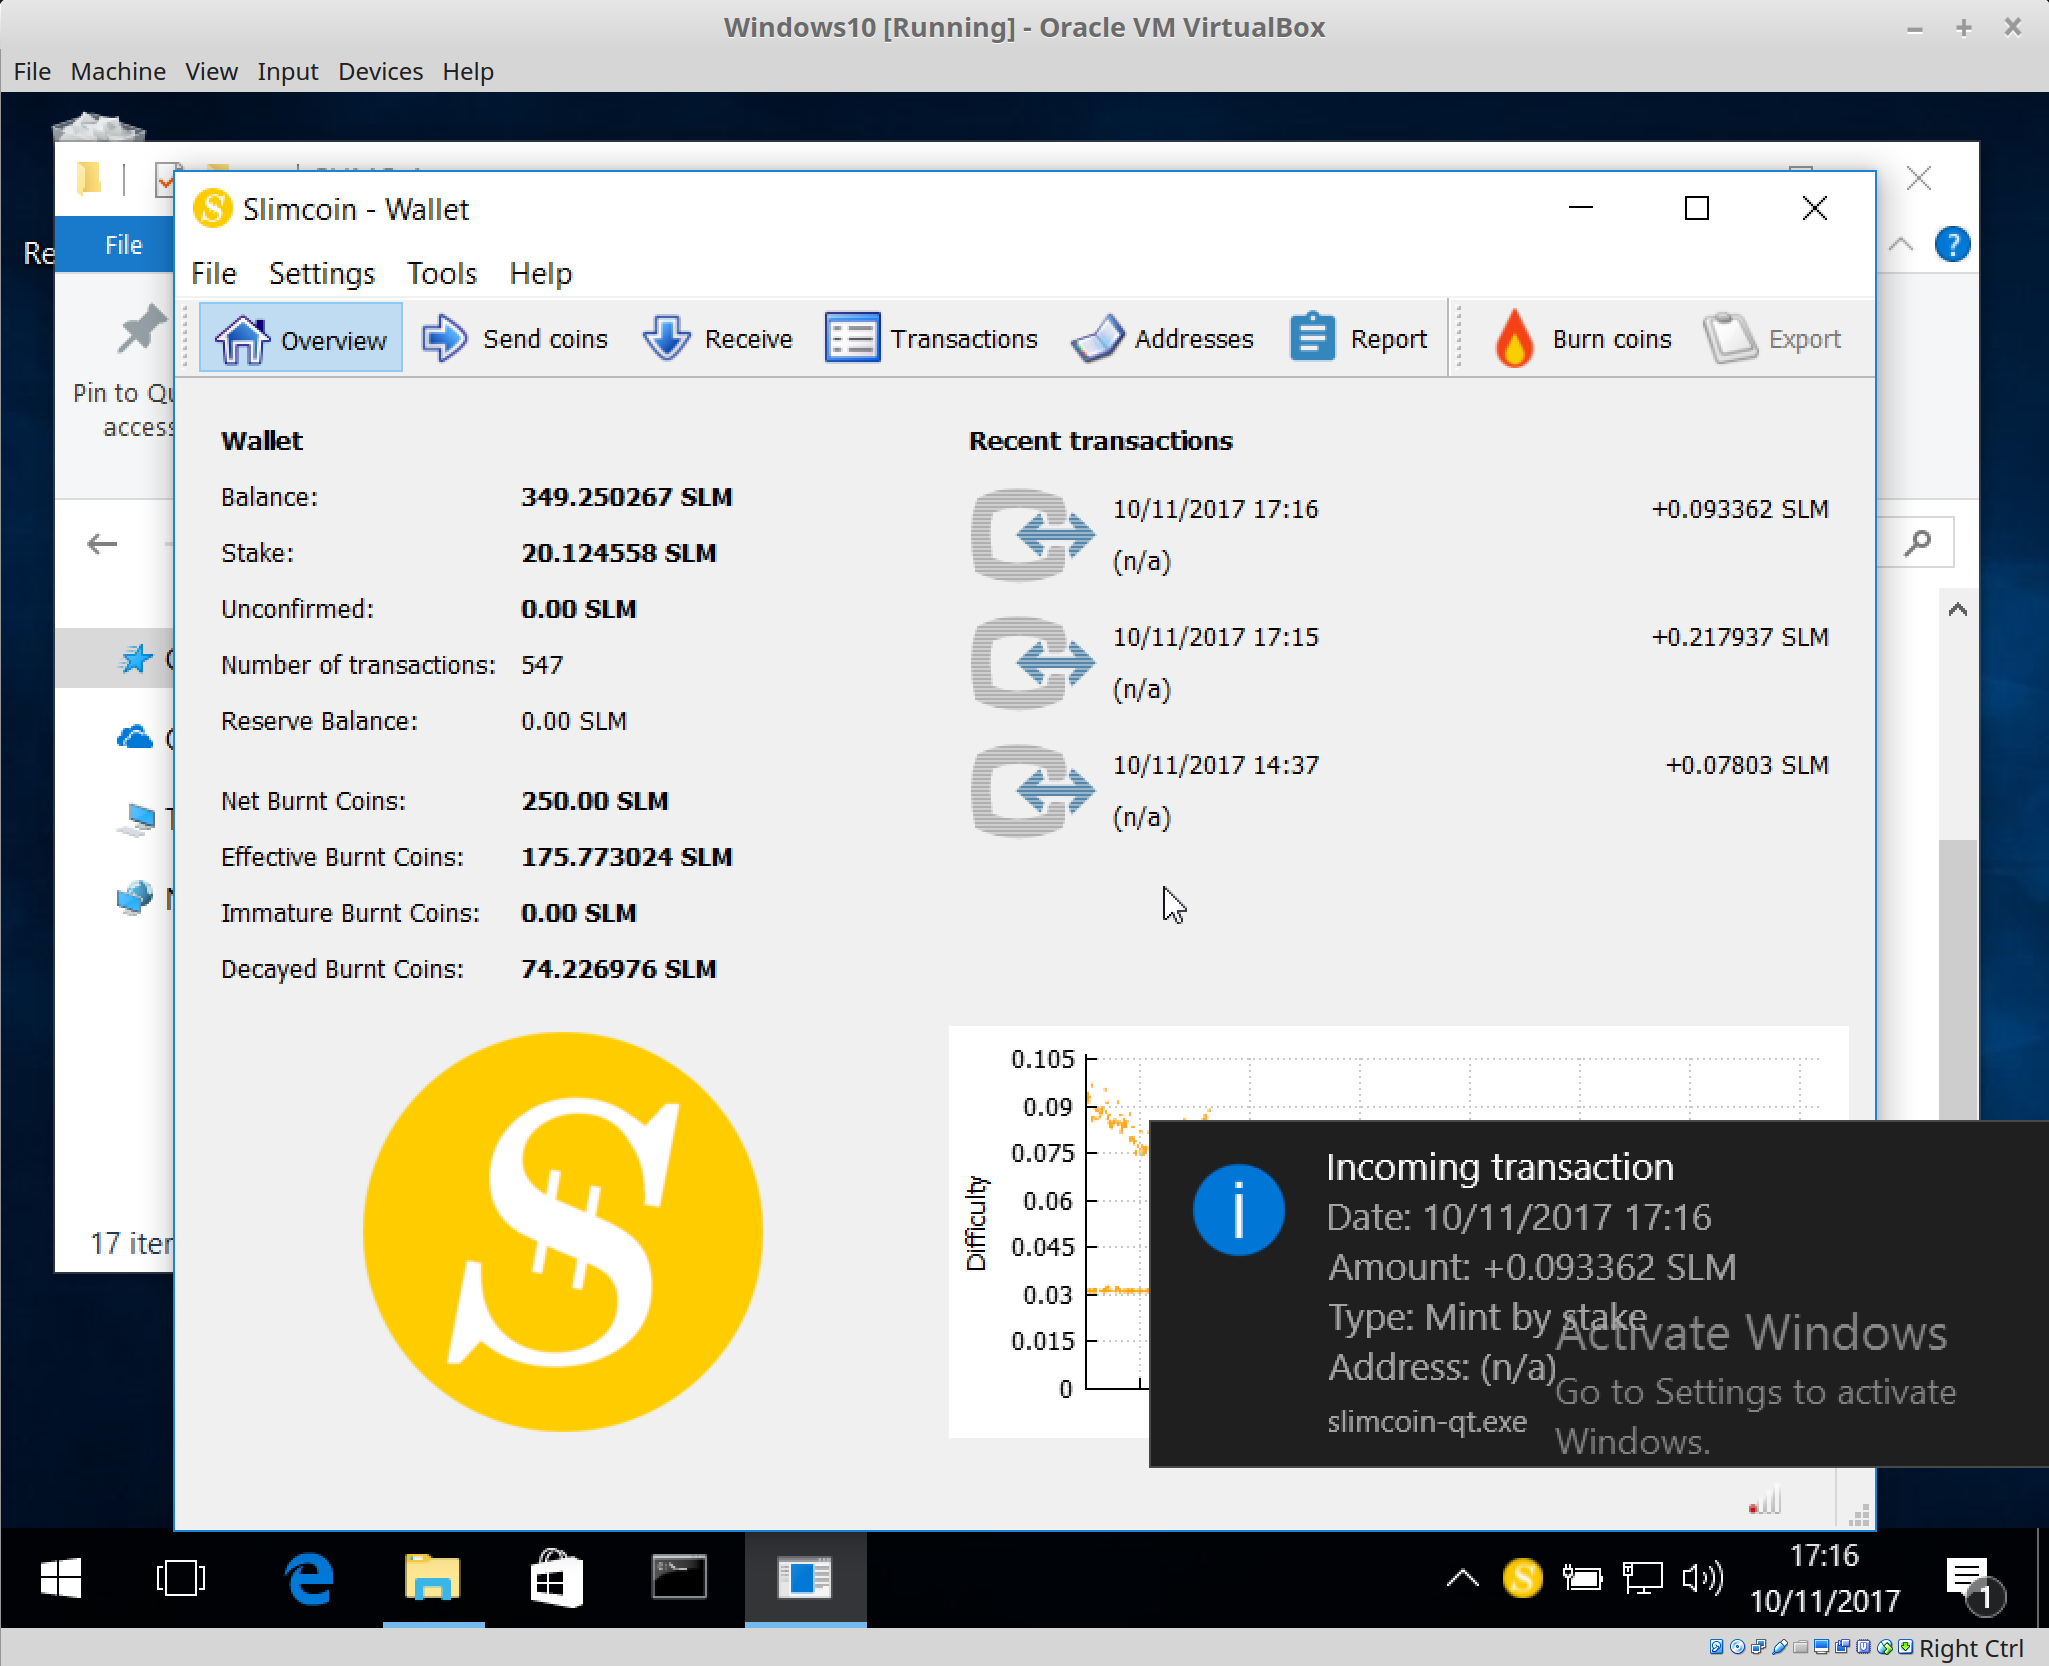Click the balance value 349.250267 SLM
The width and height of the screenshot is (2049, 1666).
[626, 497]
